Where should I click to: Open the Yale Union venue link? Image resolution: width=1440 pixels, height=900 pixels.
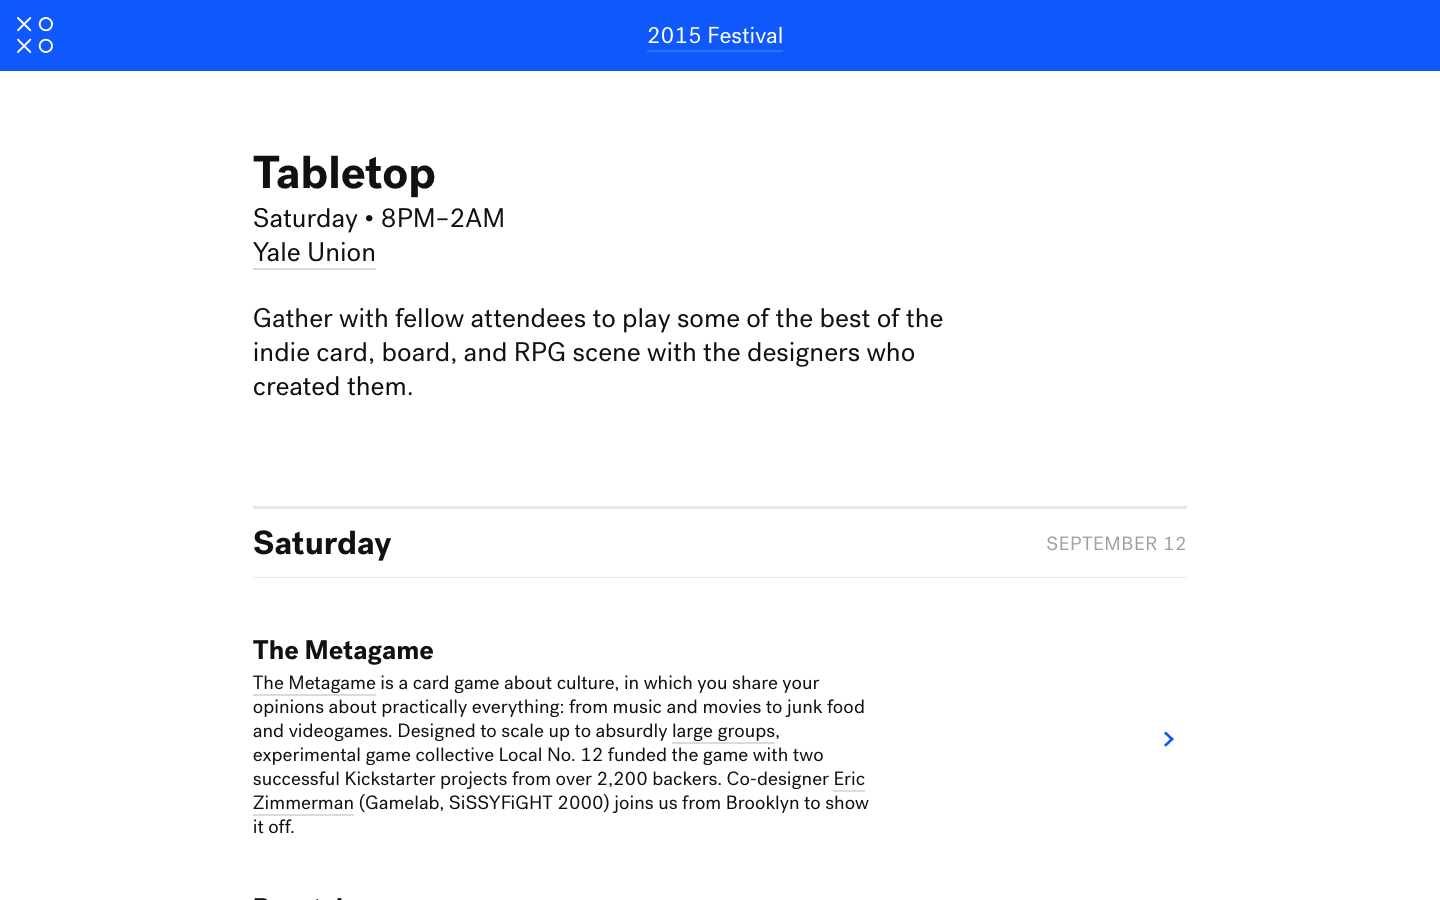[314, 253]
